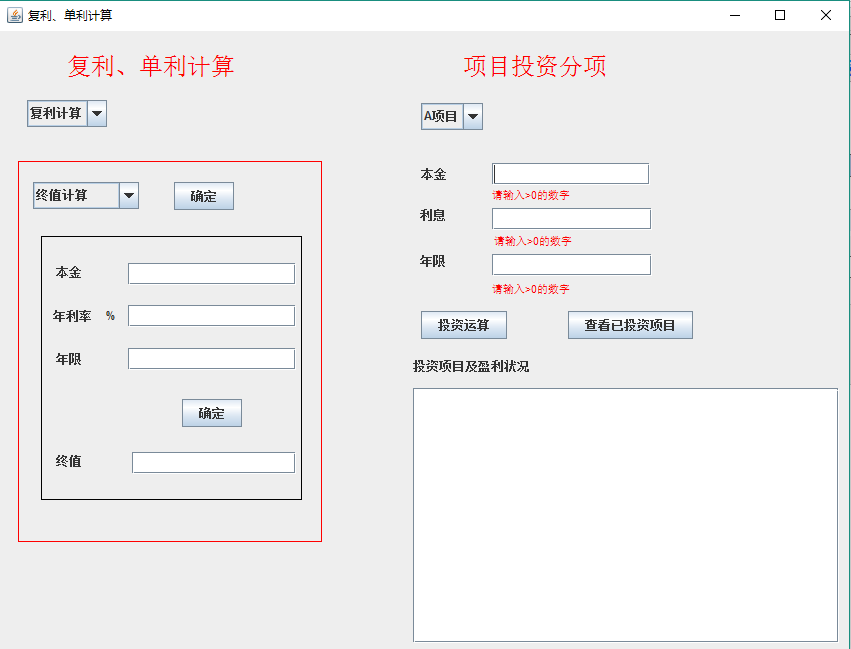Focus the 本金 field in calculation panel

pyautogui.click(x=212, y=273)
